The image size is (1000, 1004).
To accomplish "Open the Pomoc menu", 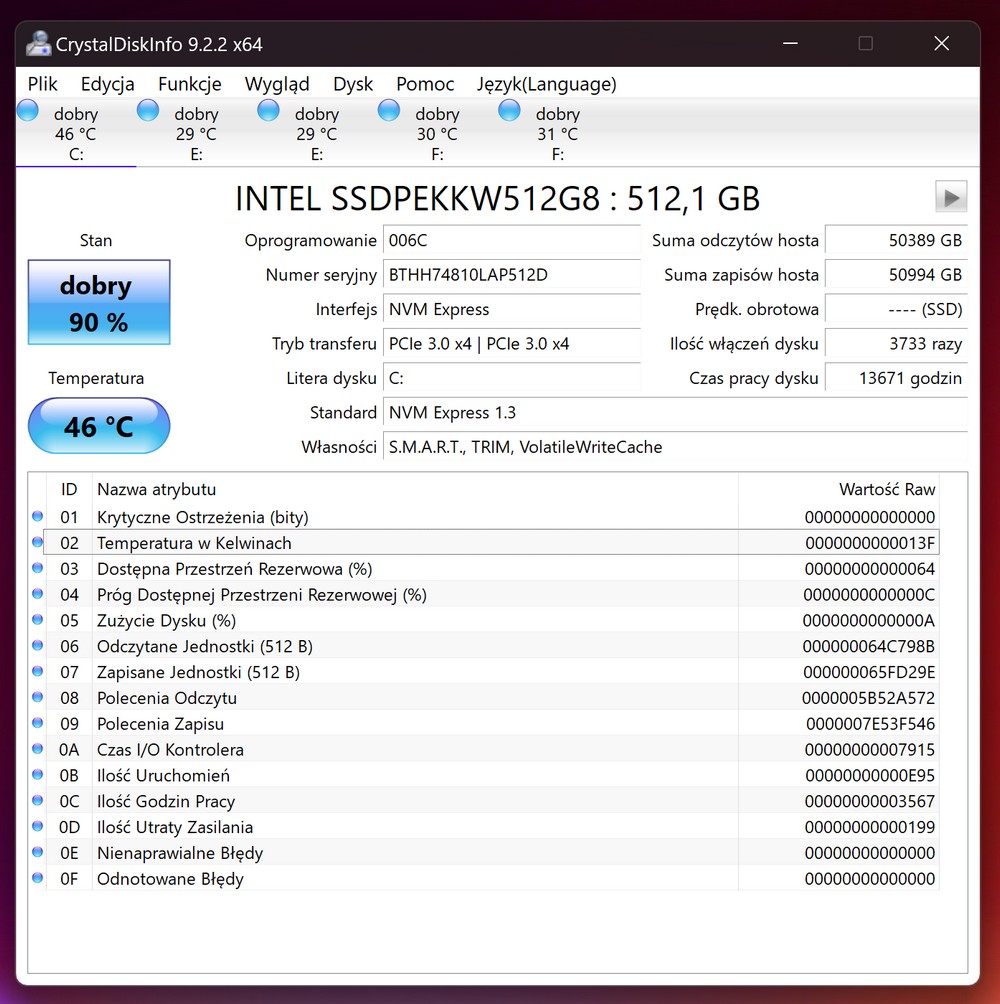I will (x=425, y=84).
